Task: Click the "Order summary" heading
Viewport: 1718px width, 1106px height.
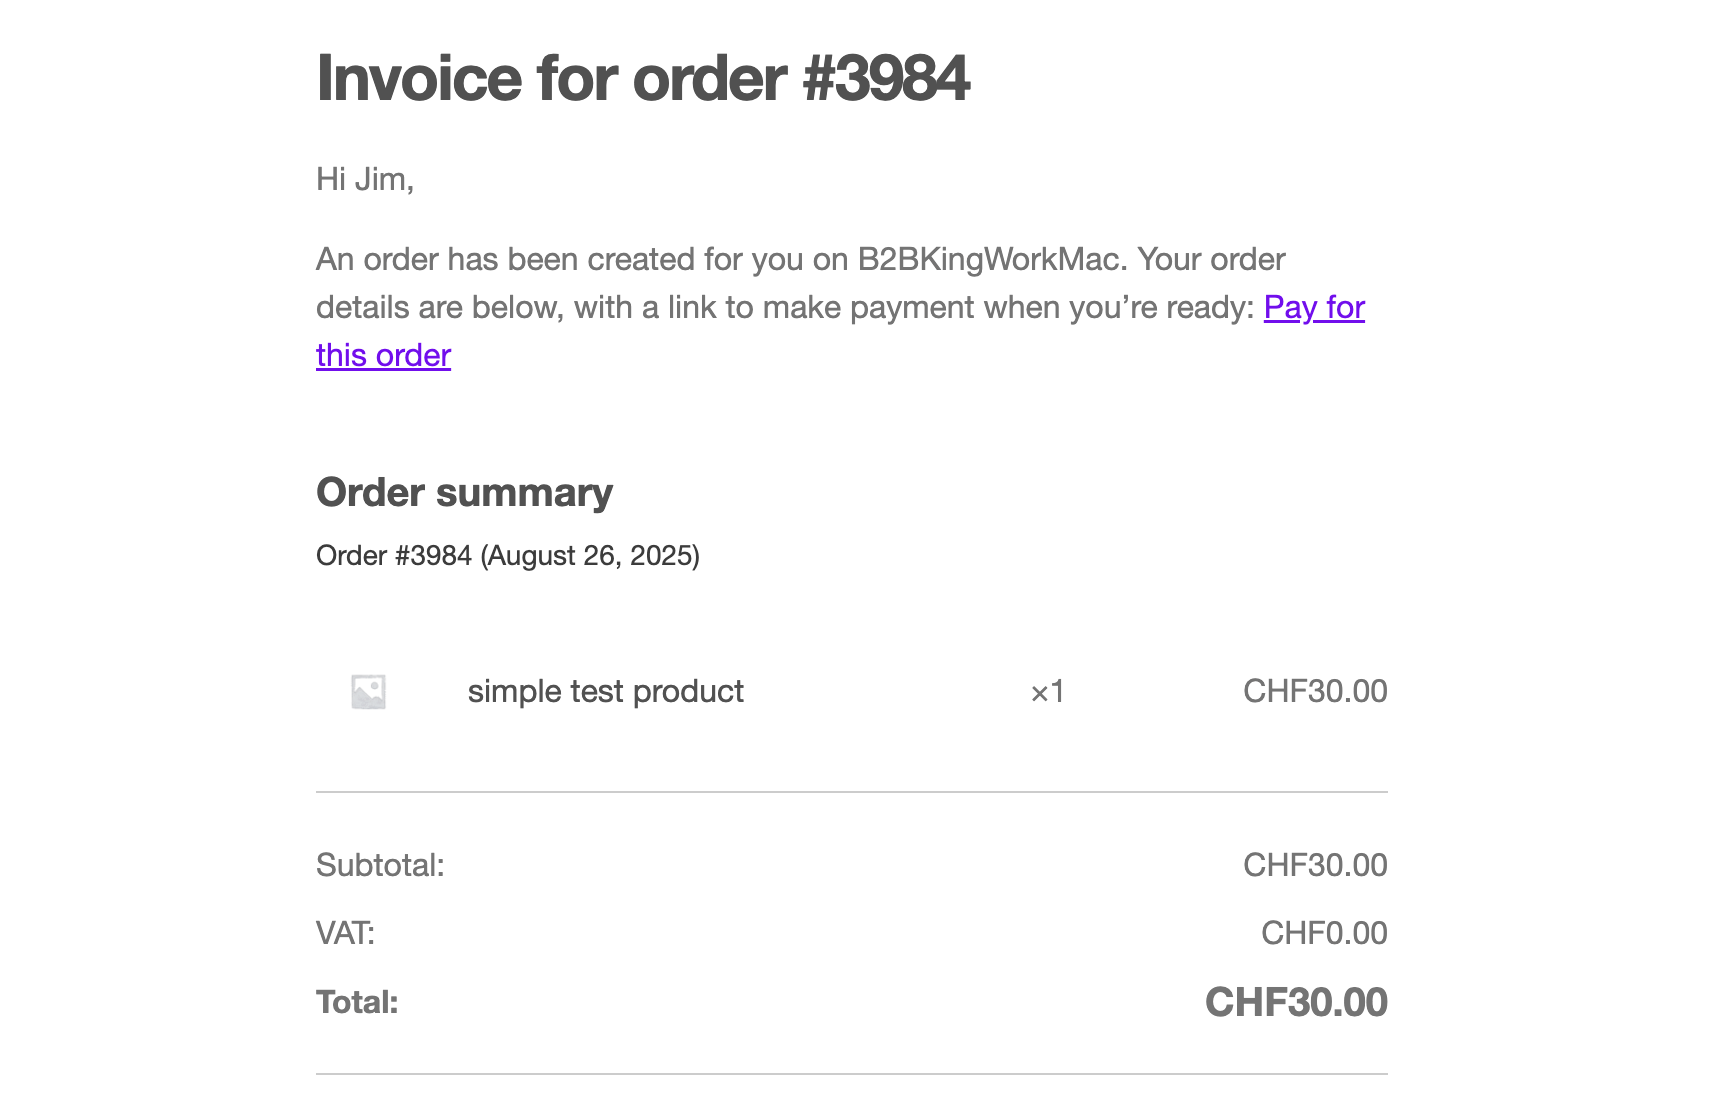Action: (x=464, y=492)
